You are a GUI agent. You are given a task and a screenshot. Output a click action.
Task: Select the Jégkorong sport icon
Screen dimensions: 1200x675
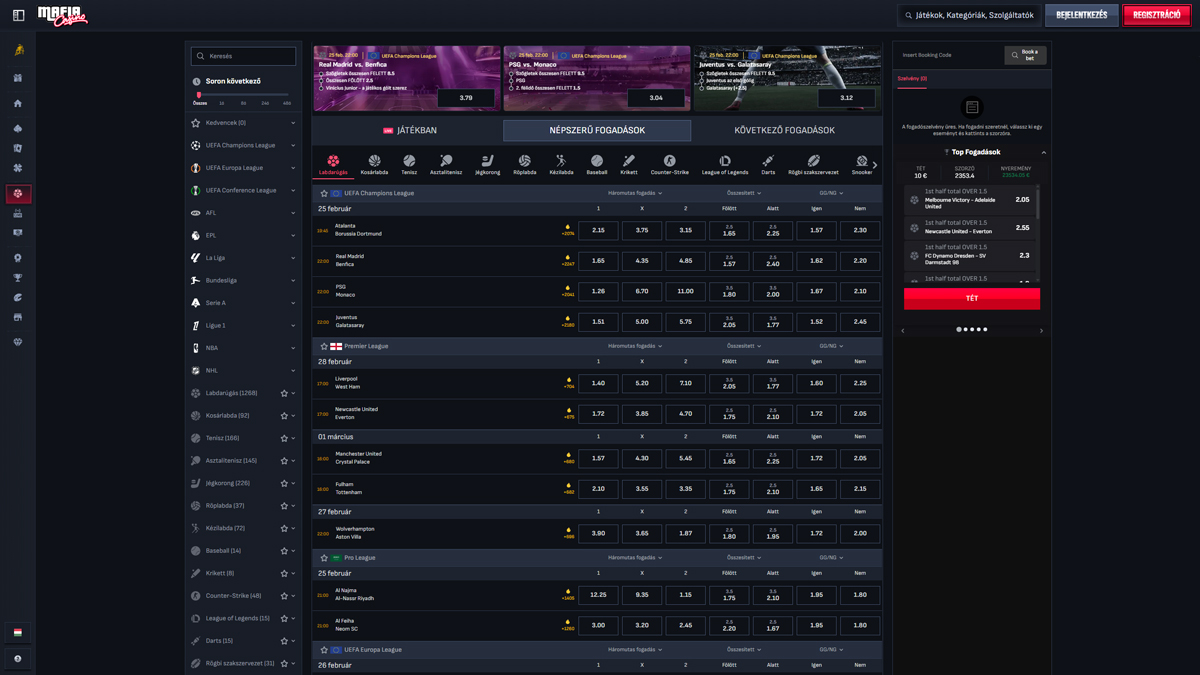tap(487, 163)
